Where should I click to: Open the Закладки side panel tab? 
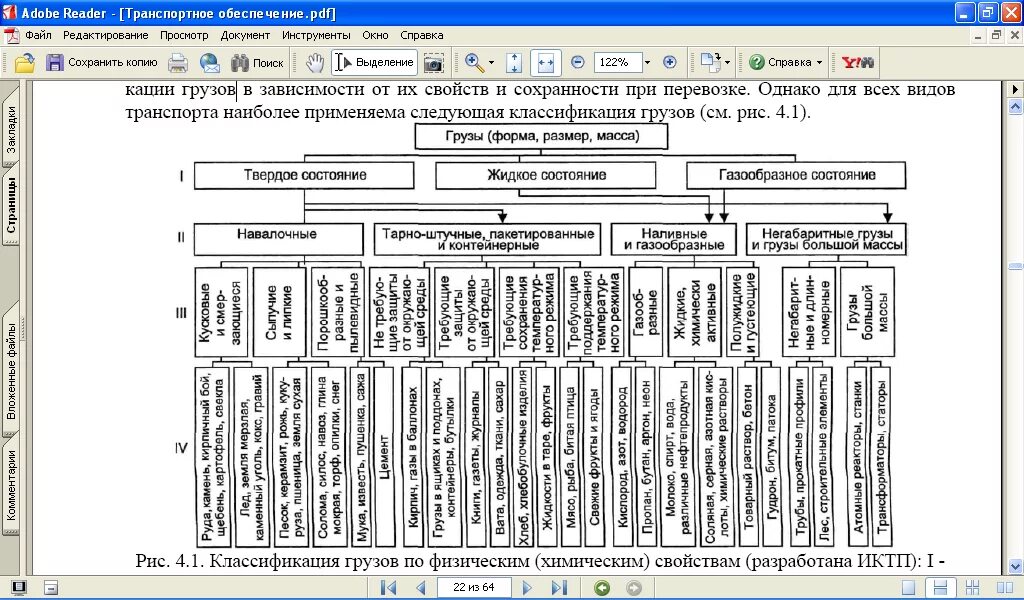point(11,129)
